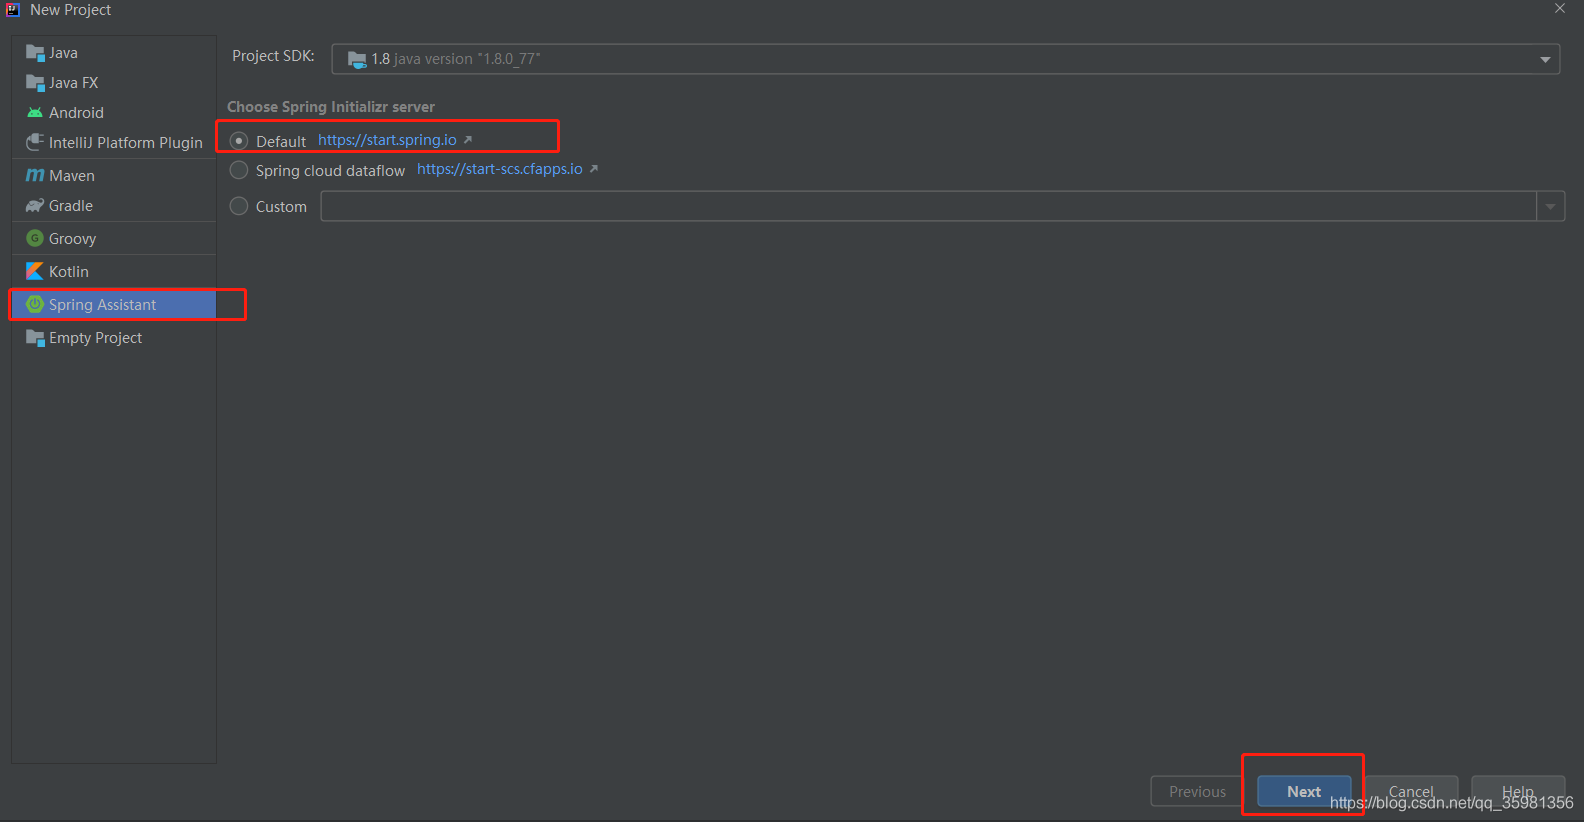Viewport: 1584px width, 822px height.
Task: Click the external link arrow after start-scs.cfapps.io
Action: point(593,169)
